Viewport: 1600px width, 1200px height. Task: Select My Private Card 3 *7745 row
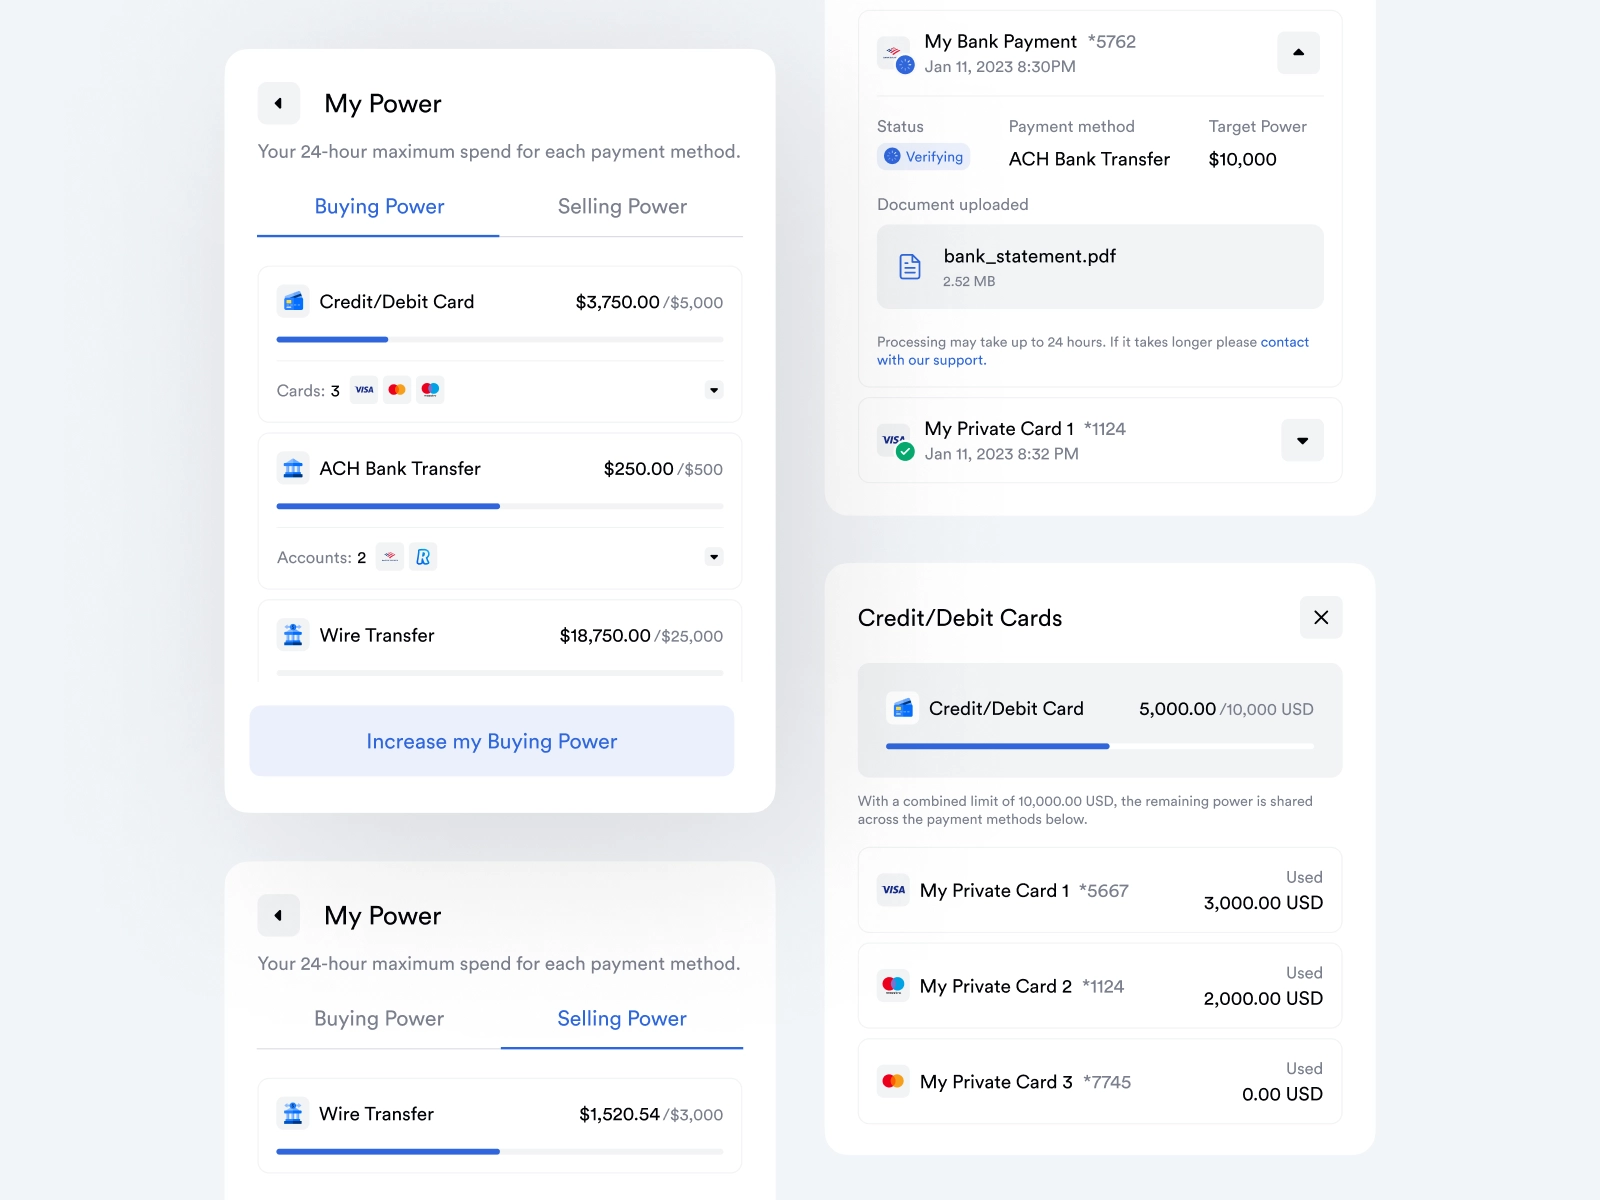1100,1081
